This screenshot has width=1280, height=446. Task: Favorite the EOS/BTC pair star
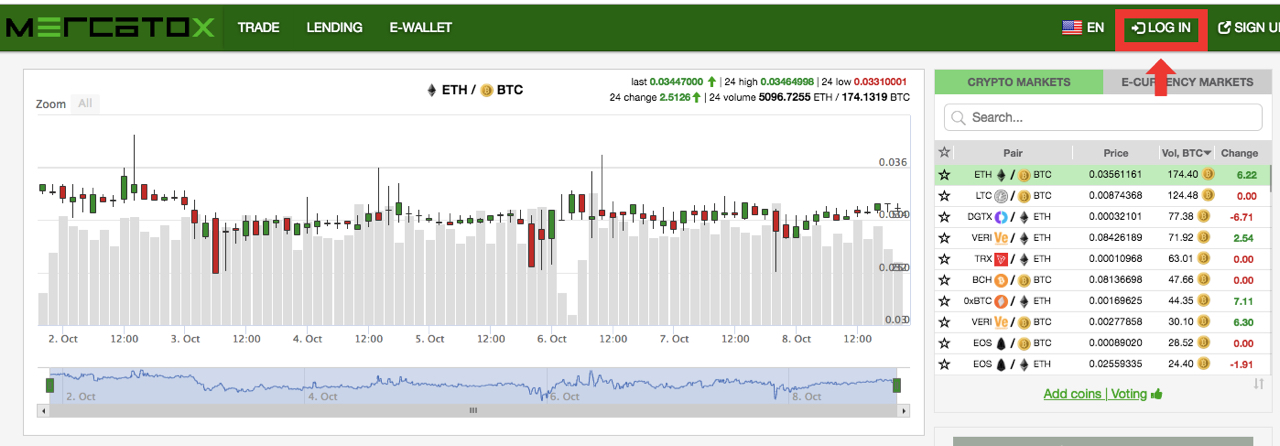(x=944, y=342)
